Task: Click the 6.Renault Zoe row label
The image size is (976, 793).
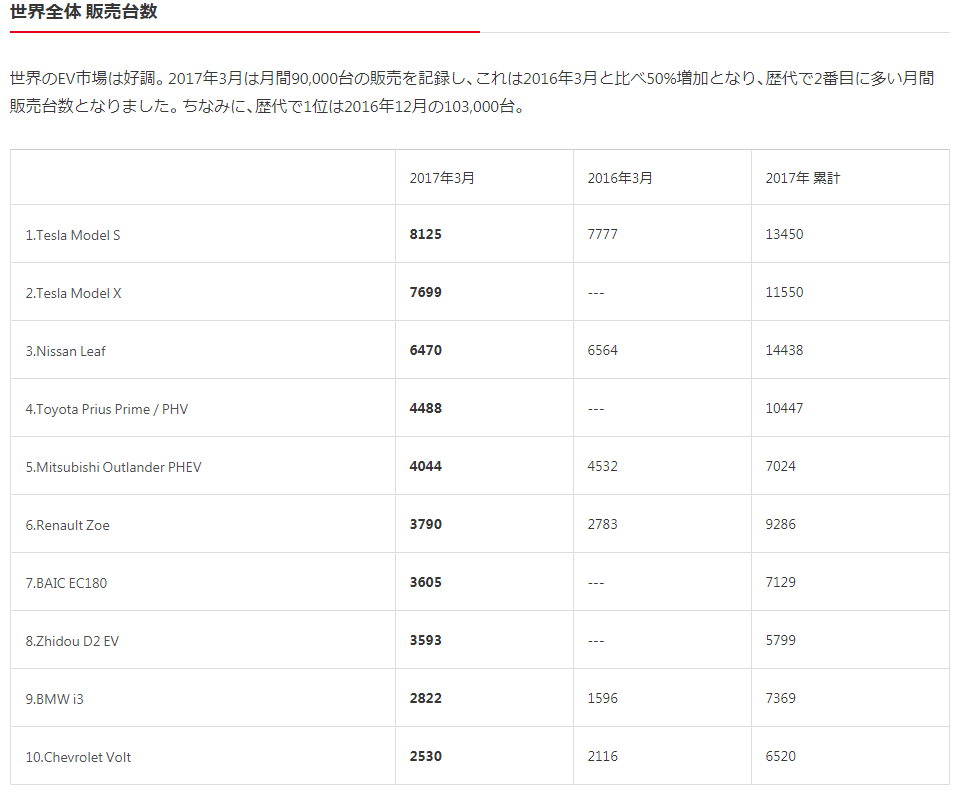Action: 67,525
